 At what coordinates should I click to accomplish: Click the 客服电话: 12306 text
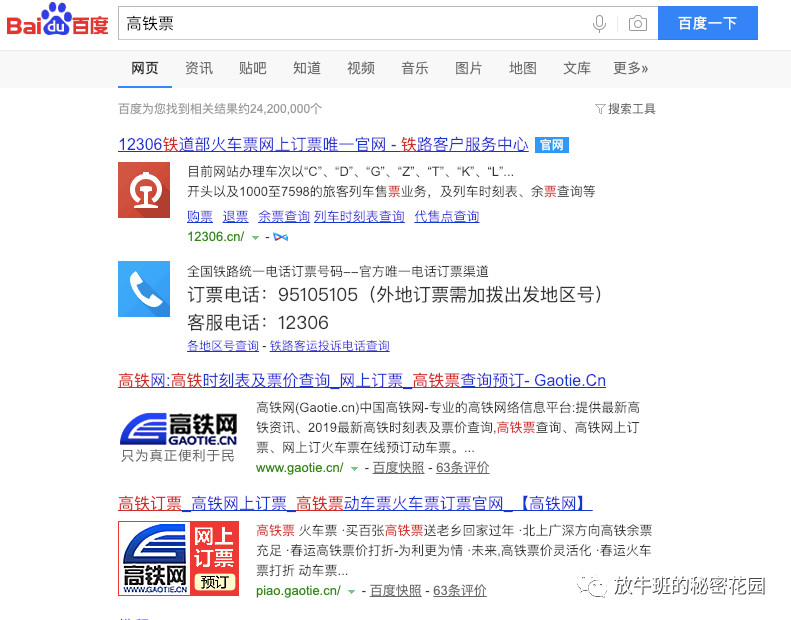258,322
